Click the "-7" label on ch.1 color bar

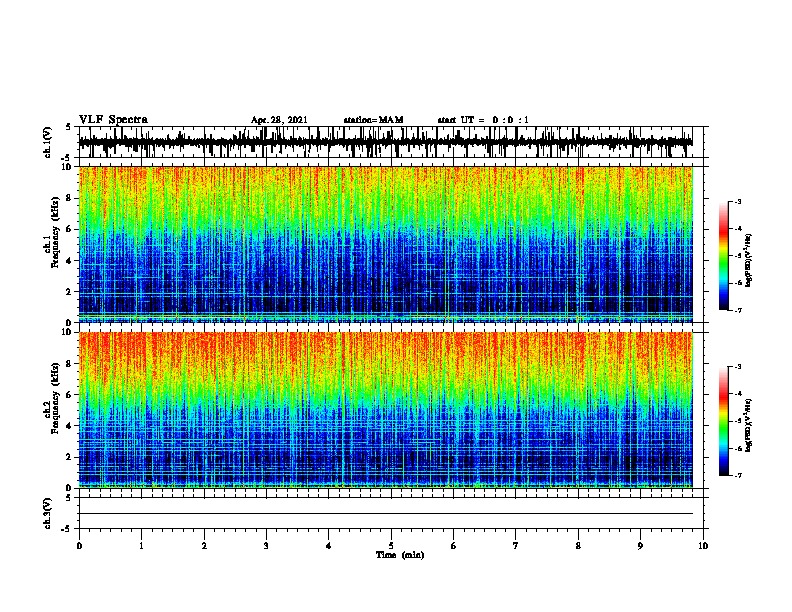(738, 310)
